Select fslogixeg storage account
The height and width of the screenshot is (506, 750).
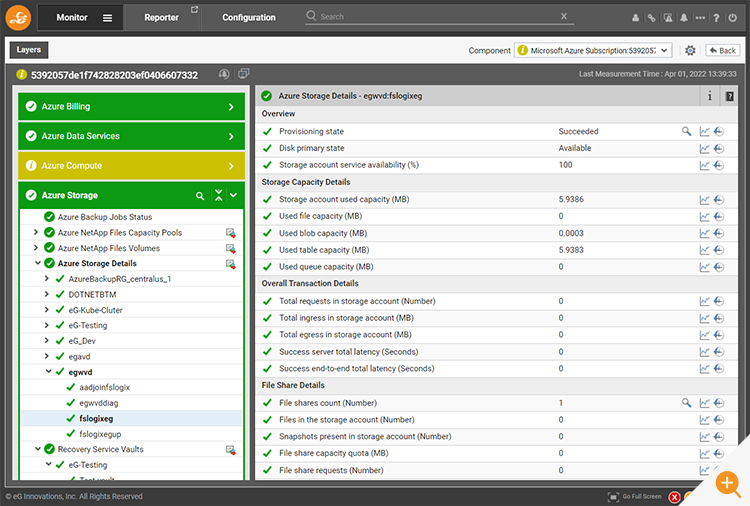(96, 418)
